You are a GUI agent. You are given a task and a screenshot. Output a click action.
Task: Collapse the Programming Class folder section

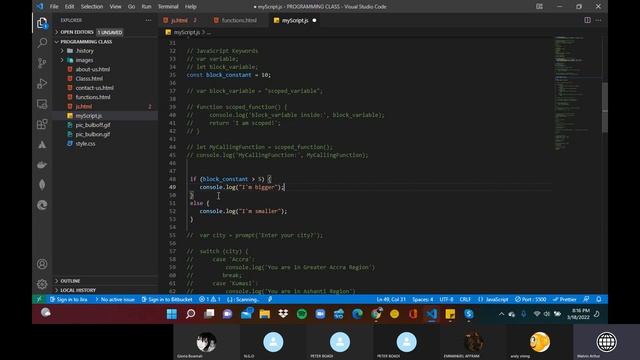tap(86, 42)
